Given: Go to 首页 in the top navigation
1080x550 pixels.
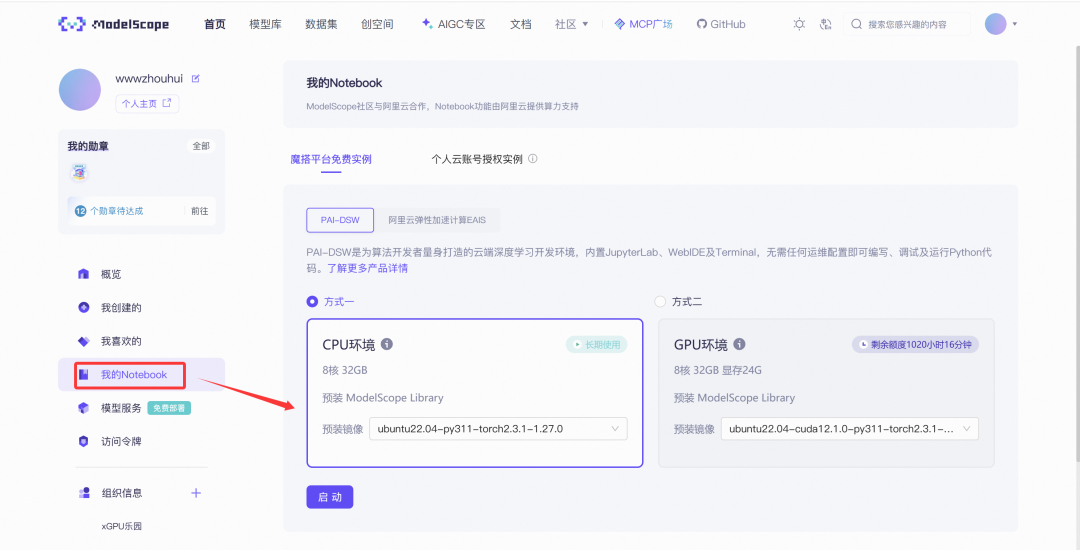Looking at the screenshot, I should (215, 24).
